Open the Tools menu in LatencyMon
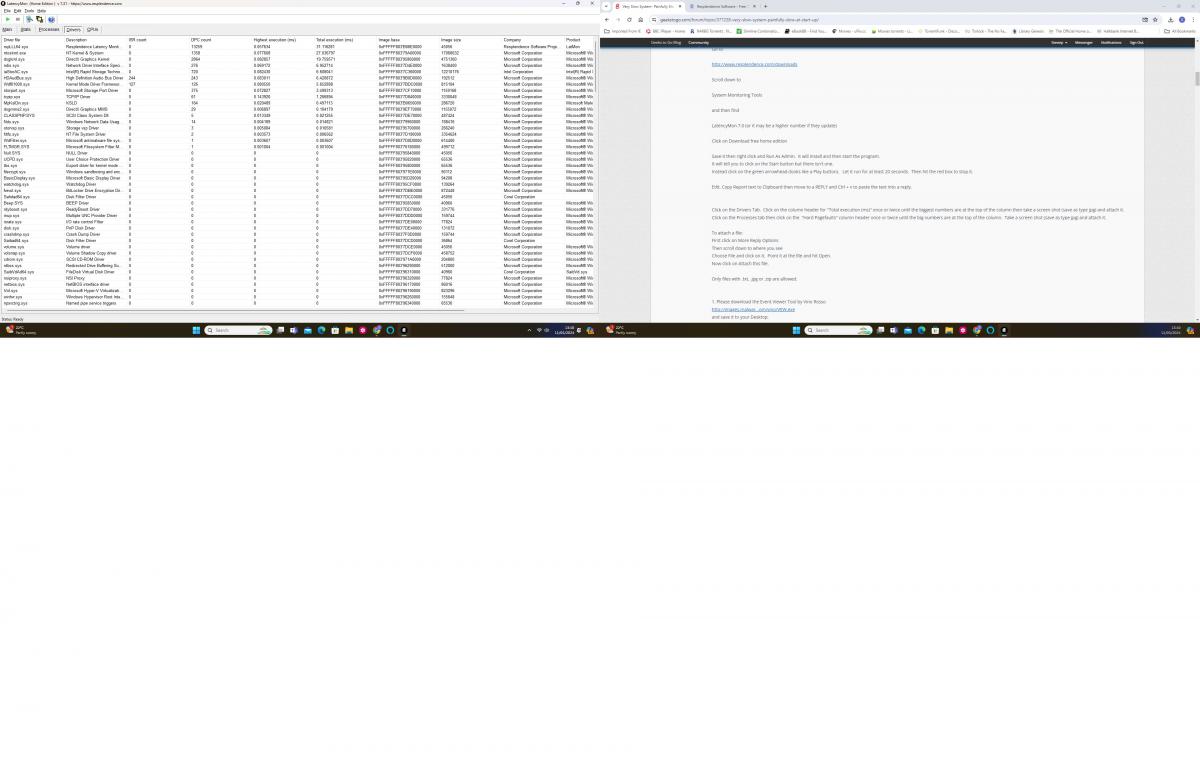 [x=30, y=11]
